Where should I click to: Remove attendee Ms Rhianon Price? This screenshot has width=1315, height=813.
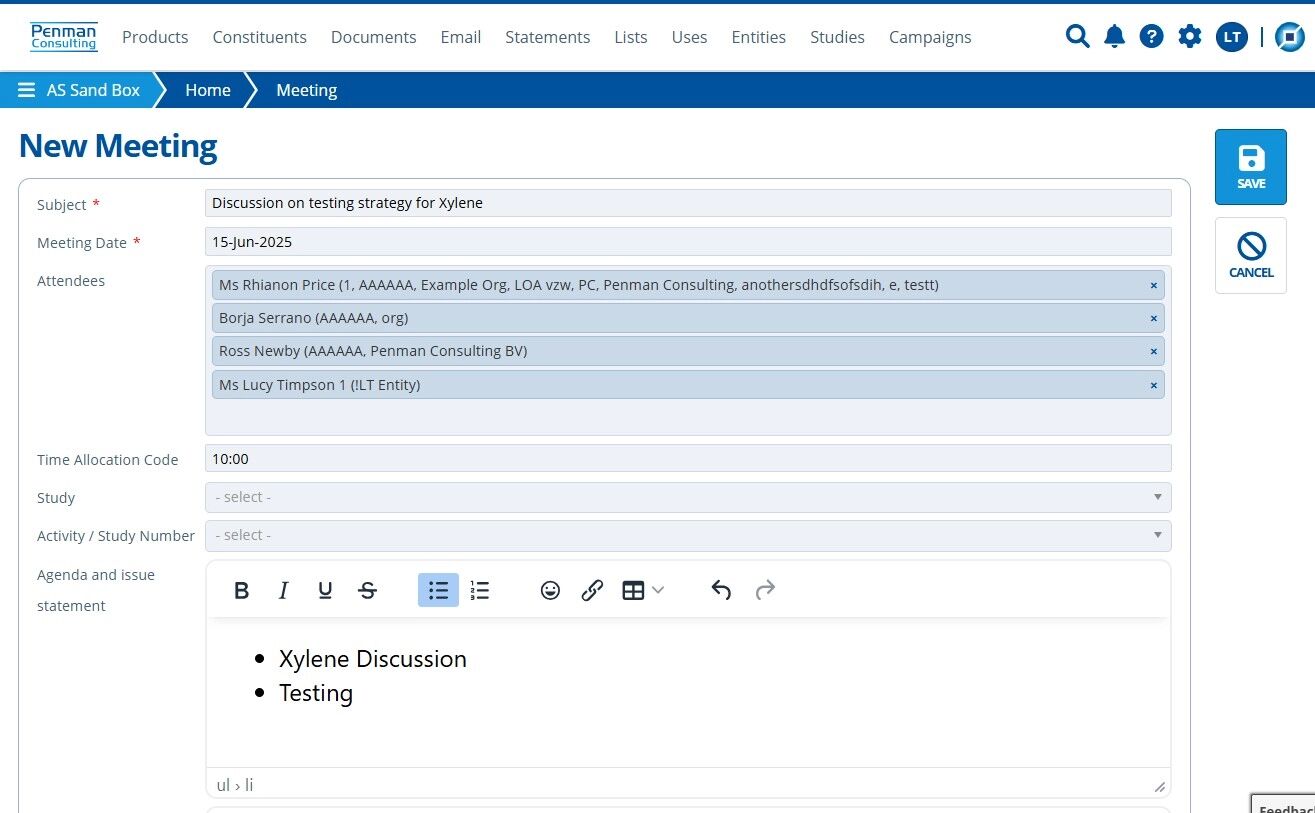coord(1153,285)
